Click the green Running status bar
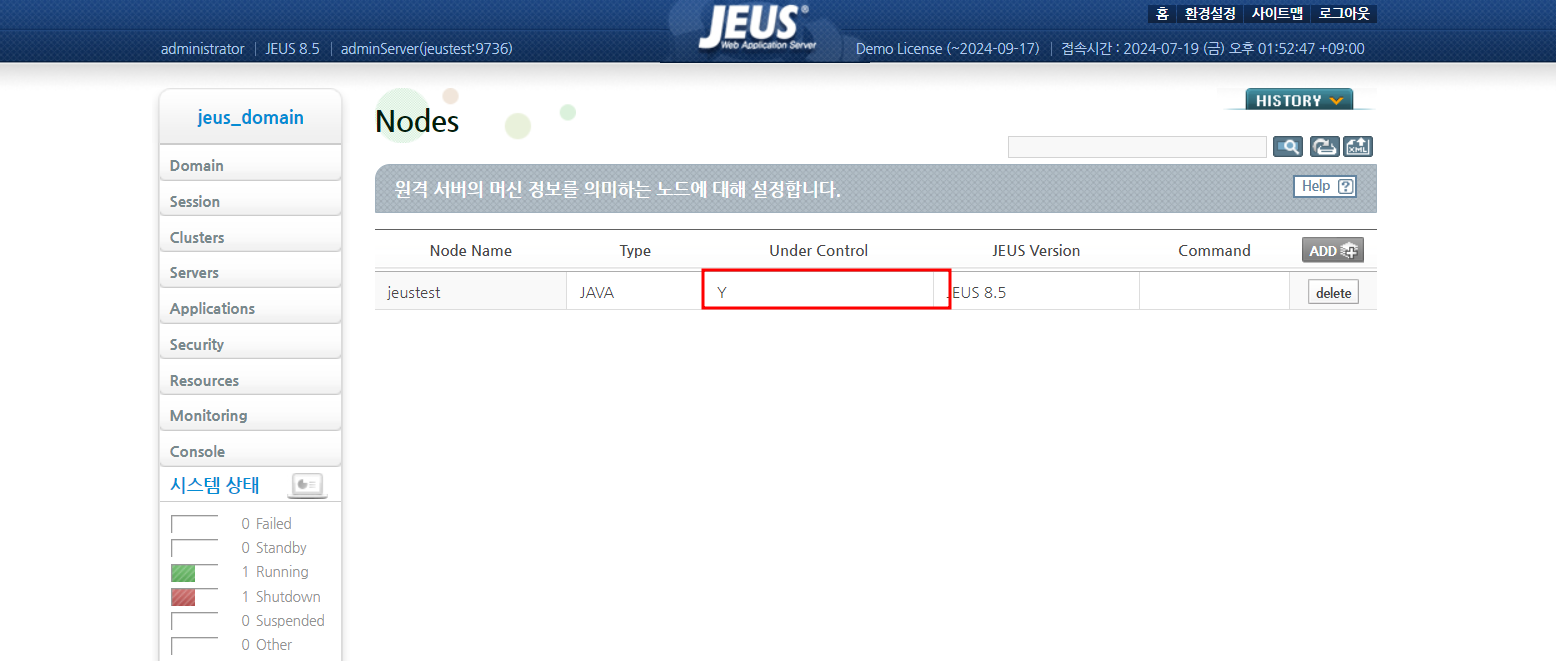1556x661 pixels. 183,574
